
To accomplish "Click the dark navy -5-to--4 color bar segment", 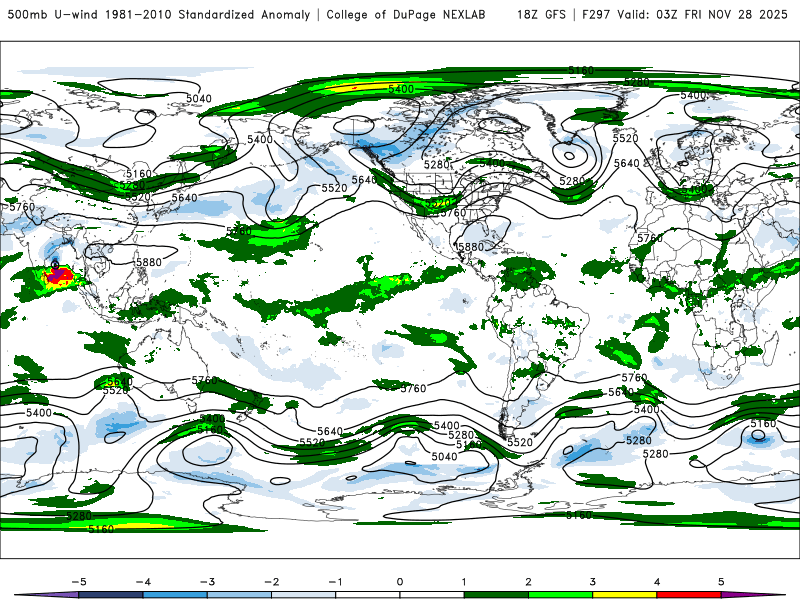I will pos(111,595).
